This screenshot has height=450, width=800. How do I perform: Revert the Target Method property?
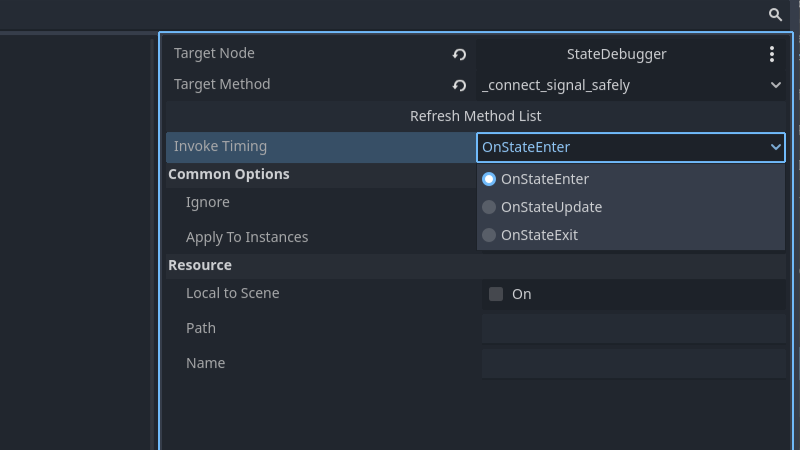(460, 86)
